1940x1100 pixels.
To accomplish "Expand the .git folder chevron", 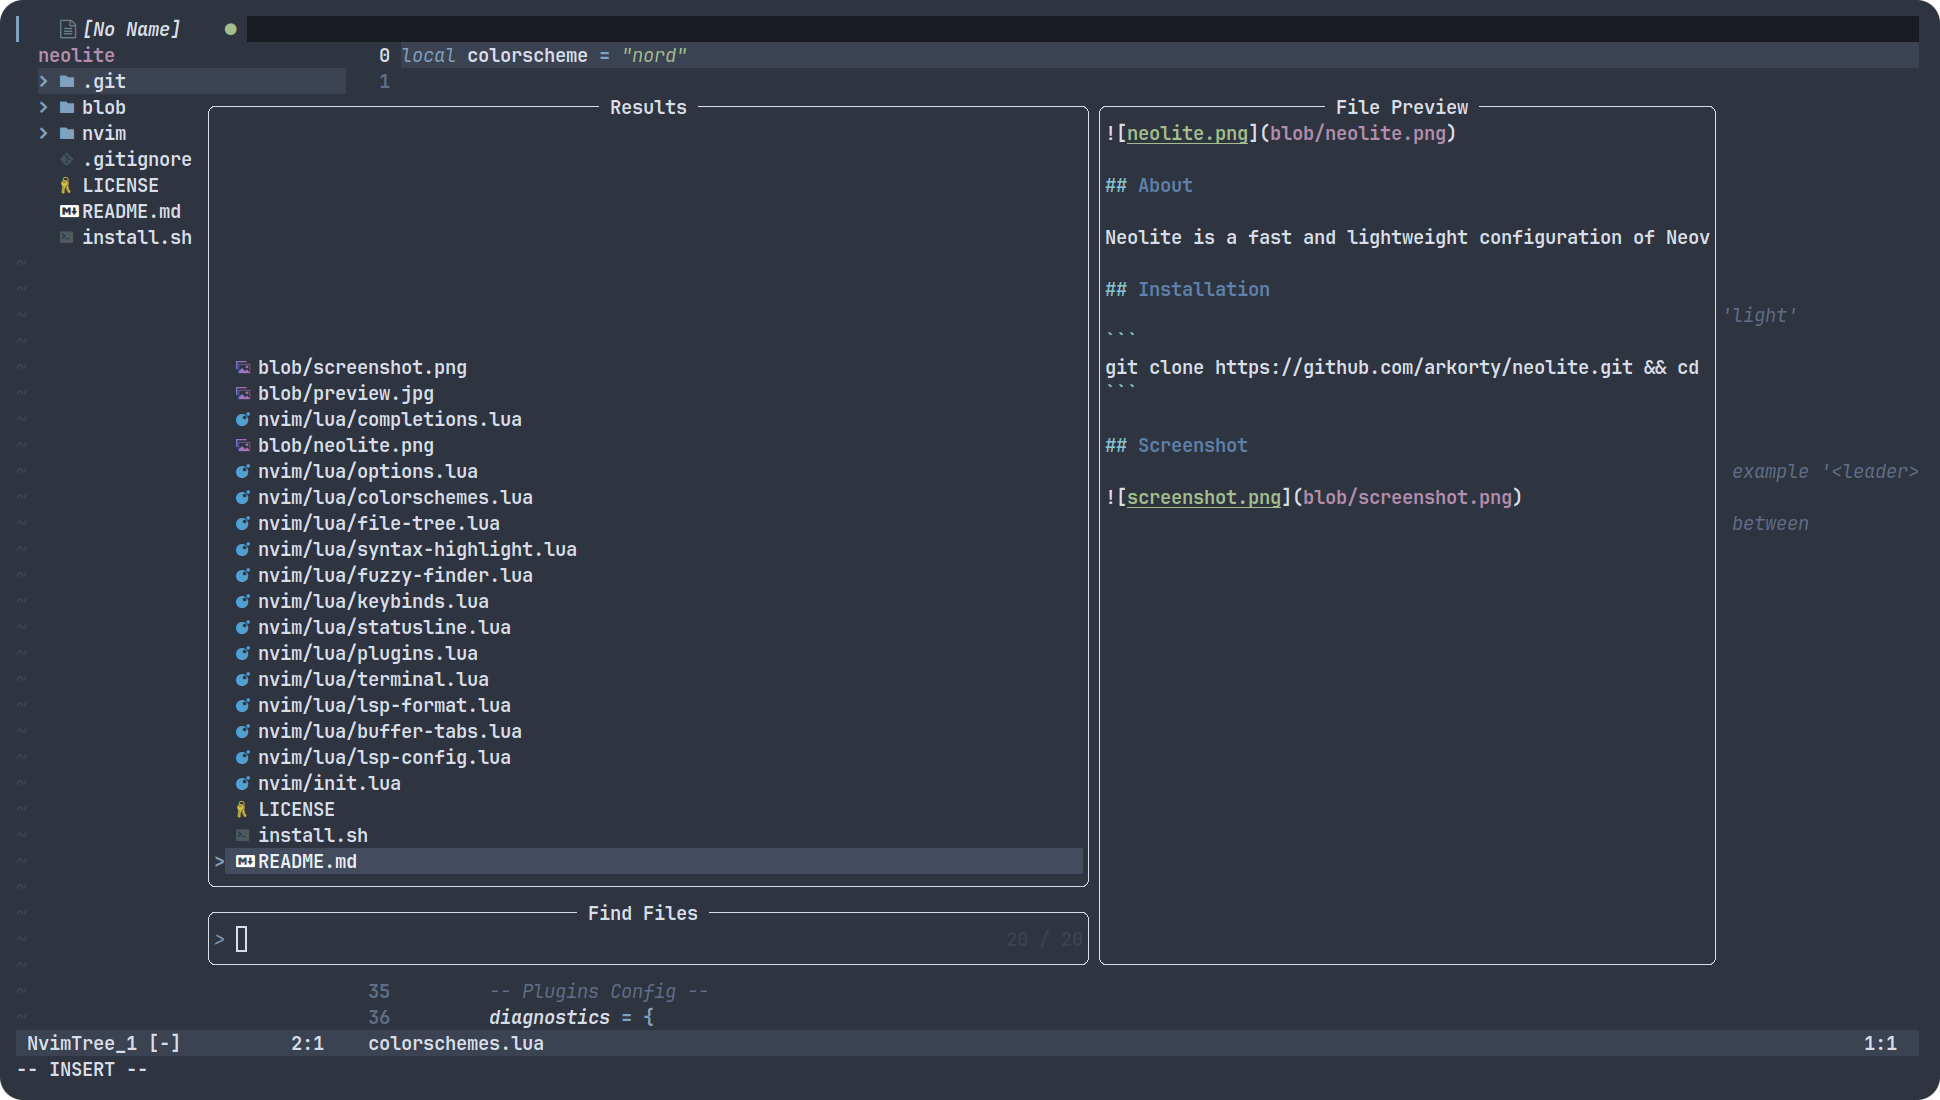I will pyautogui.click(x=44, y=81).
